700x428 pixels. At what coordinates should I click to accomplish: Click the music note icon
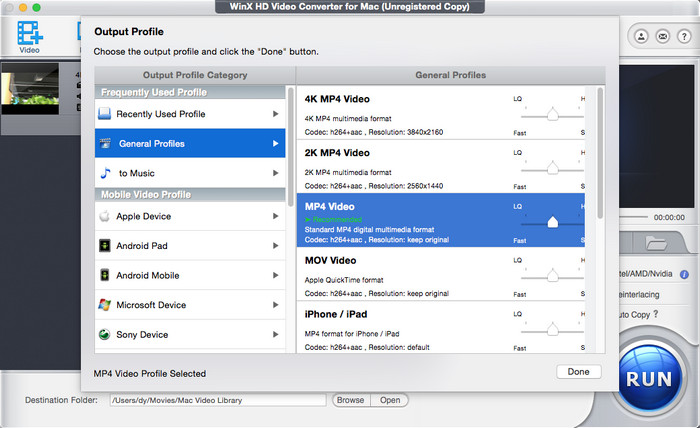(105, 173)
